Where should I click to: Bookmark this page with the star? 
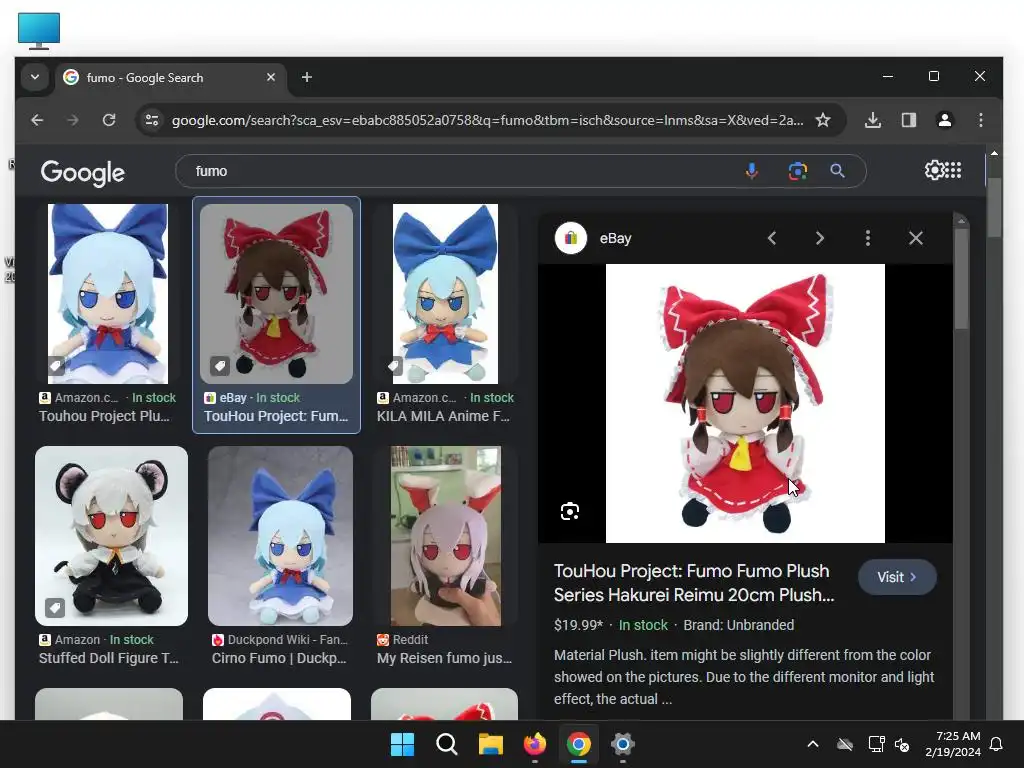click(823, 120)
